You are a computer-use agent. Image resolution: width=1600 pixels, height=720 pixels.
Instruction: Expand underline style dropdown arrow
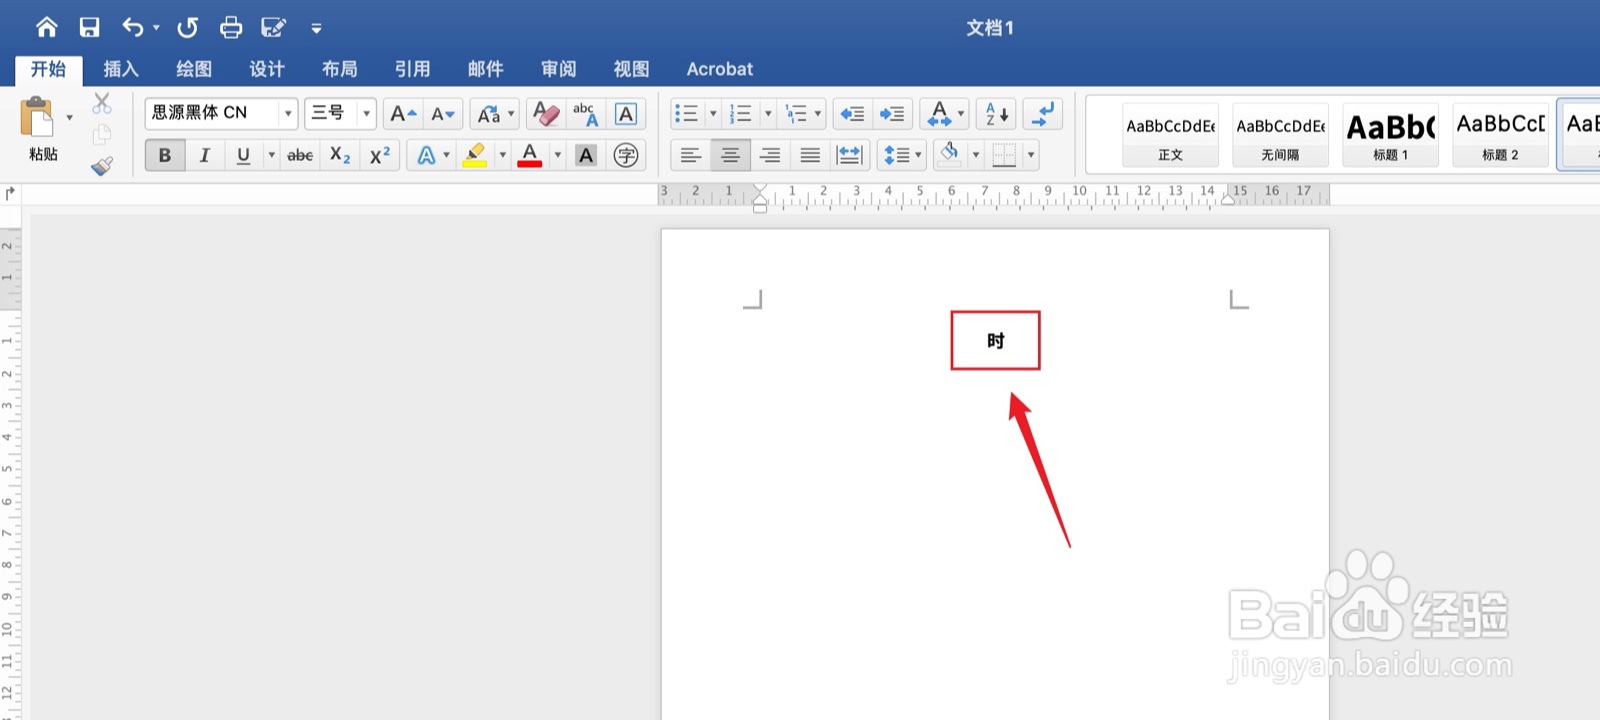[271, 155]
